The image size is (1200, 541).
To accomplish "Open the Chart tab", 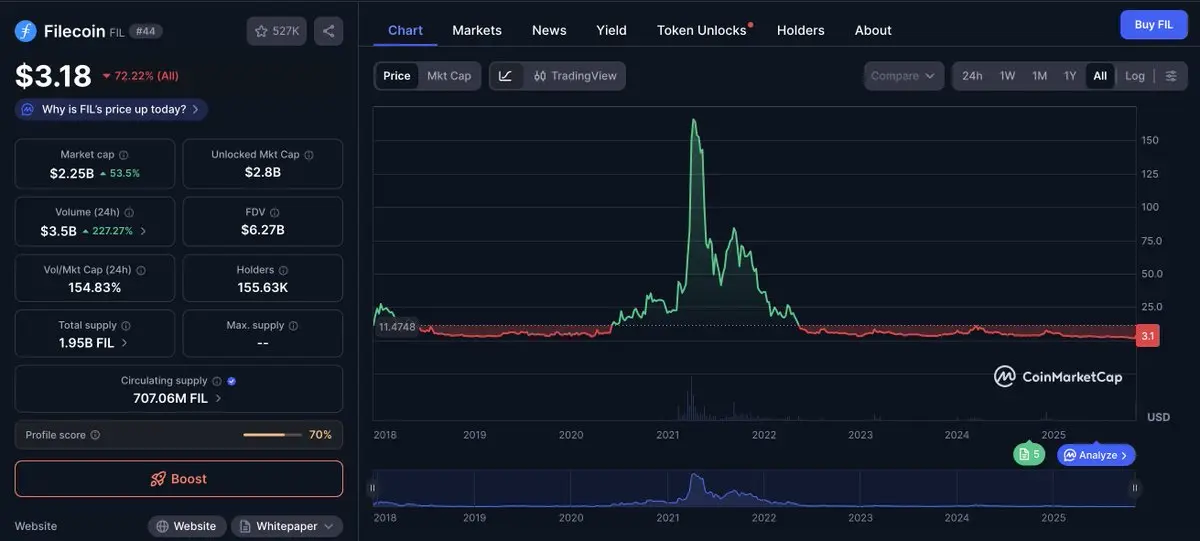I will [405, 30].
